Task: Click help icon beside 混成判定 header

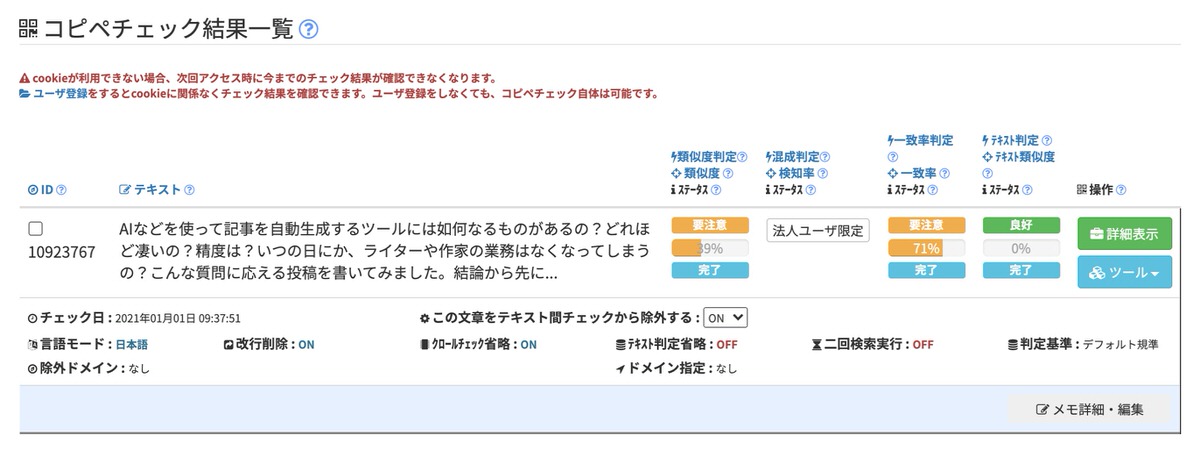Action: pos(825,156)
